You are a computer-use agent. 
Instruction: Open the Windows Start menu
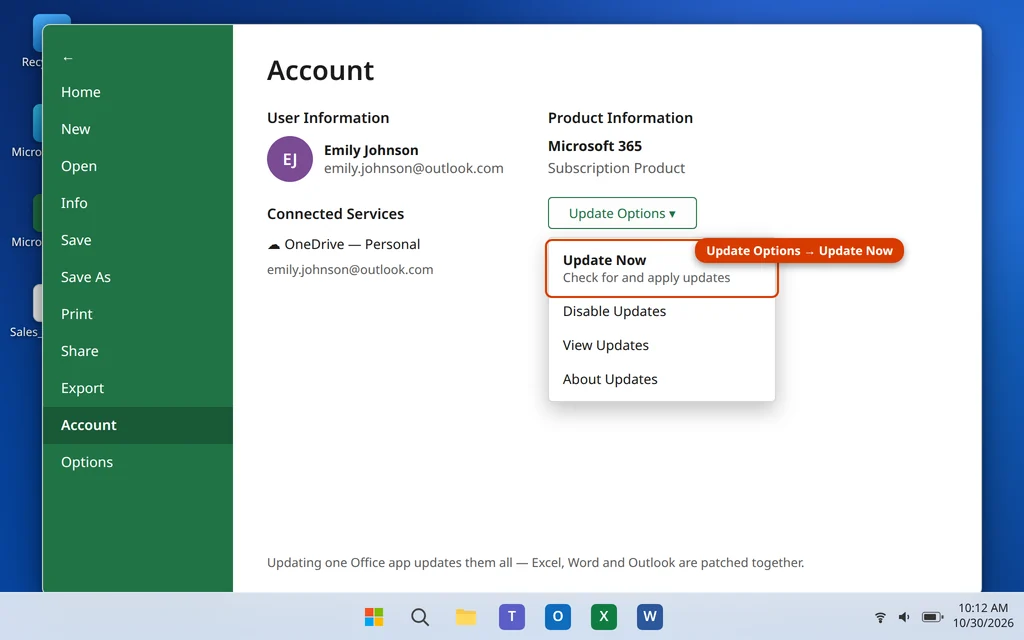click(x=374, y=616)
